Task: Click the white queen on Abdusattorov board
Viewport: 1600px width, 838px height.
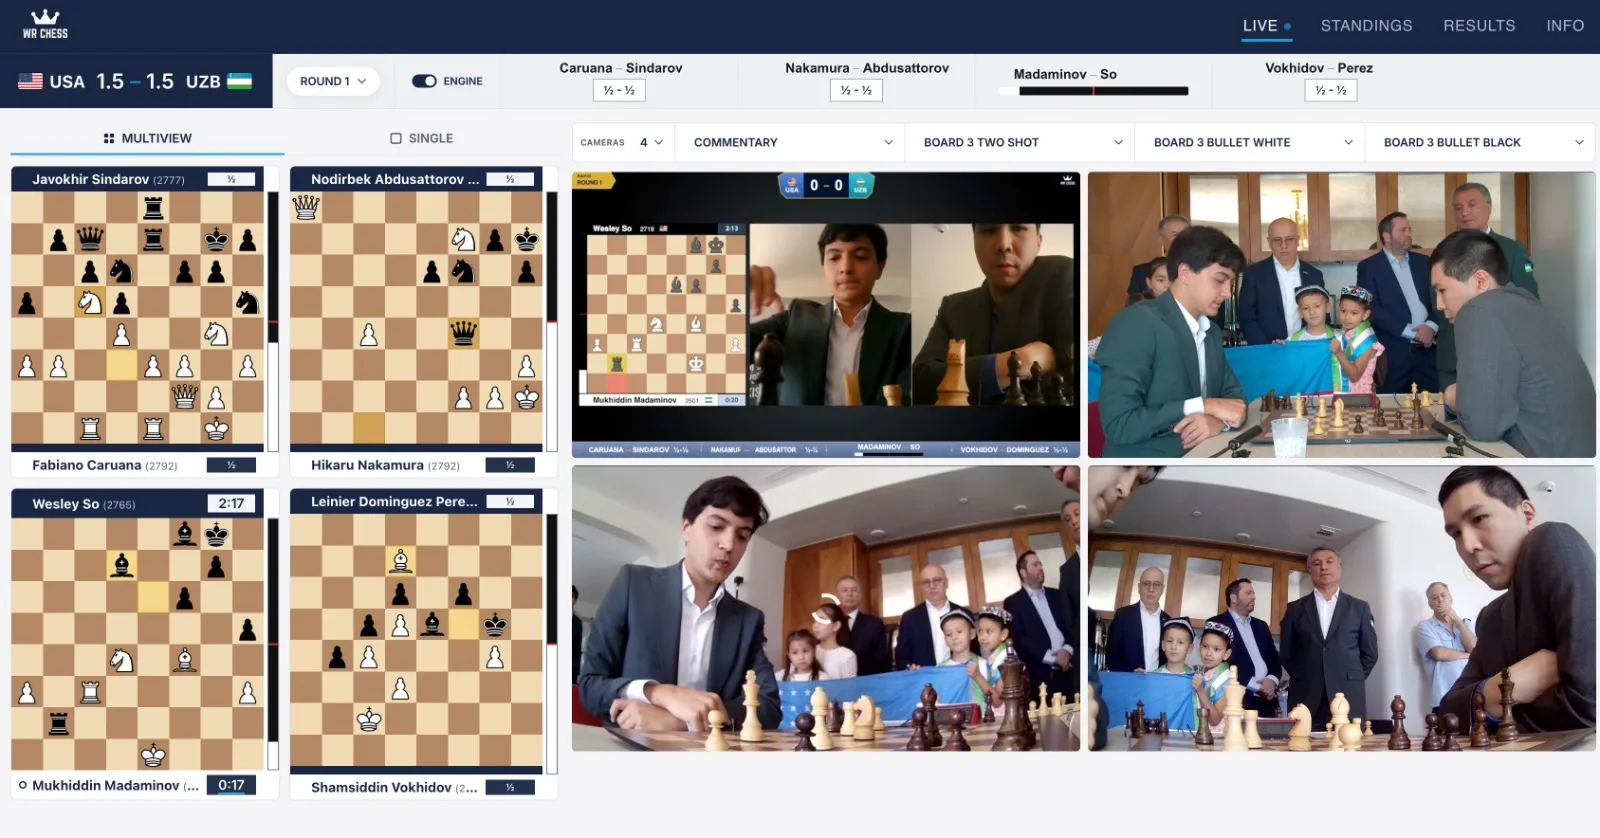Action: coord(305,207)
